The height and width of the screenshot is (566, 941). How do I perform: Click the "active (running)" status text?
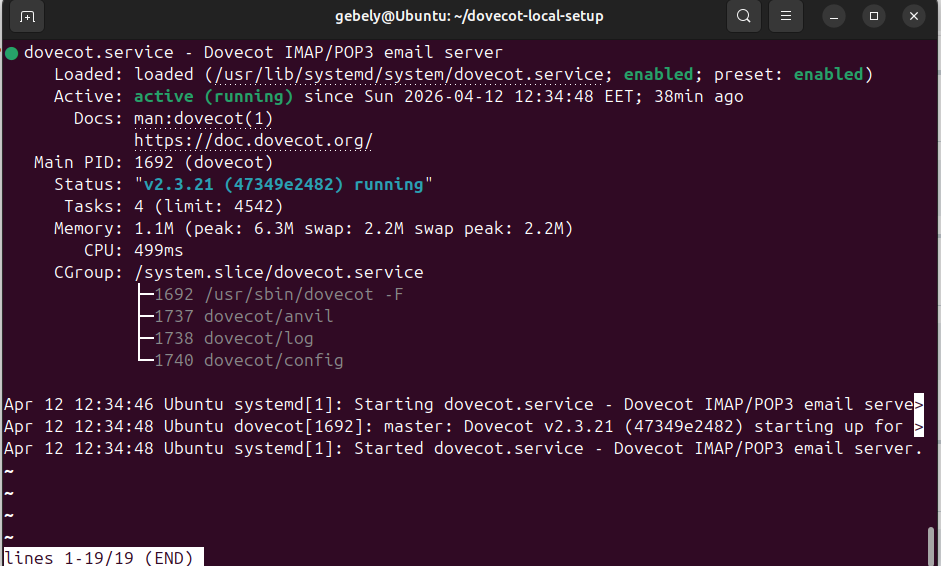213,97
